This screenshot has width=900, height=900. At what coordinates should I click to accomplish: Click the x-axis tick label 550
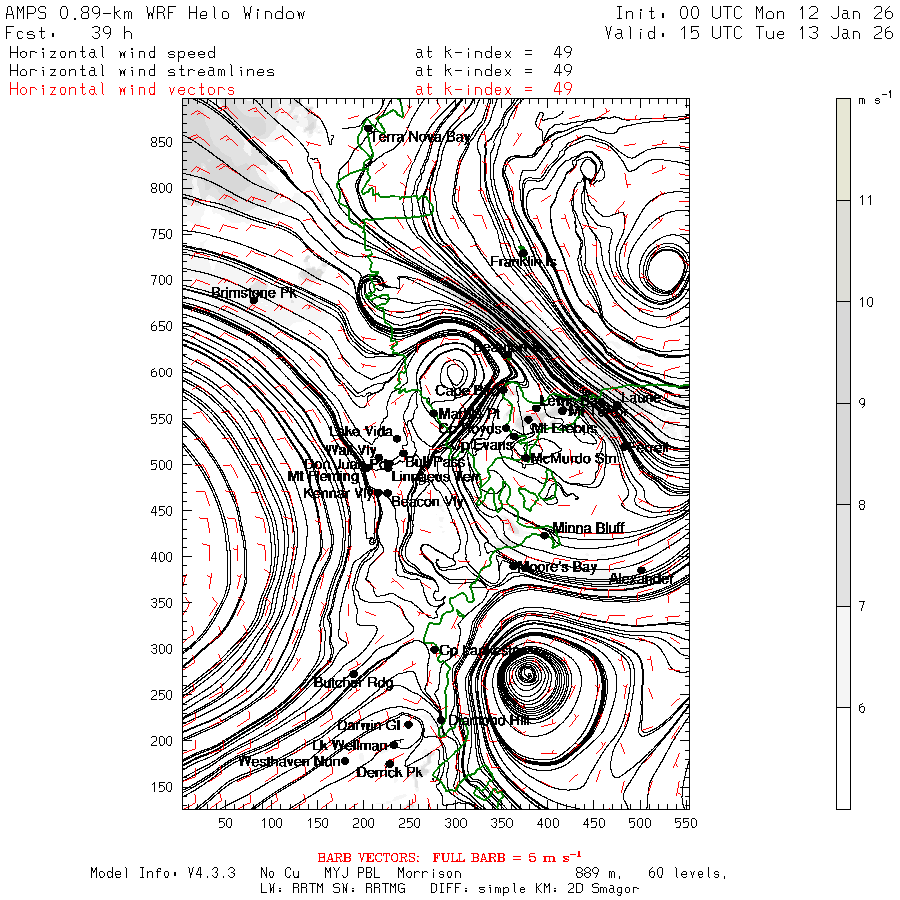tap(686, 823)
